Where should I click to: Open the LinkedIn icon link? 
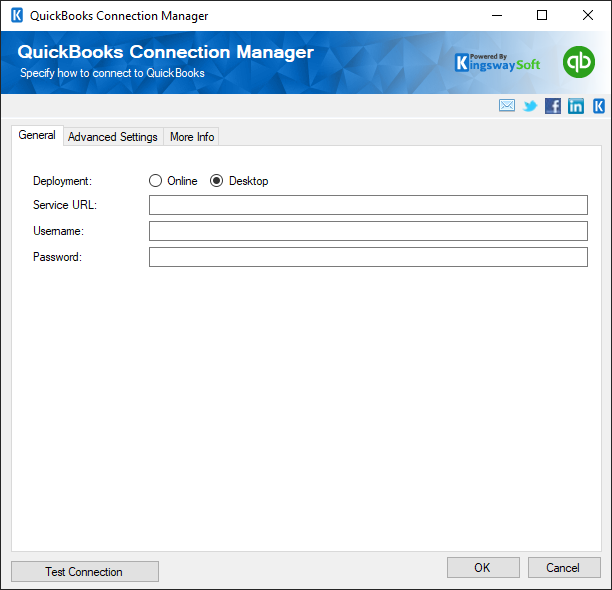(x=576, y=106)
